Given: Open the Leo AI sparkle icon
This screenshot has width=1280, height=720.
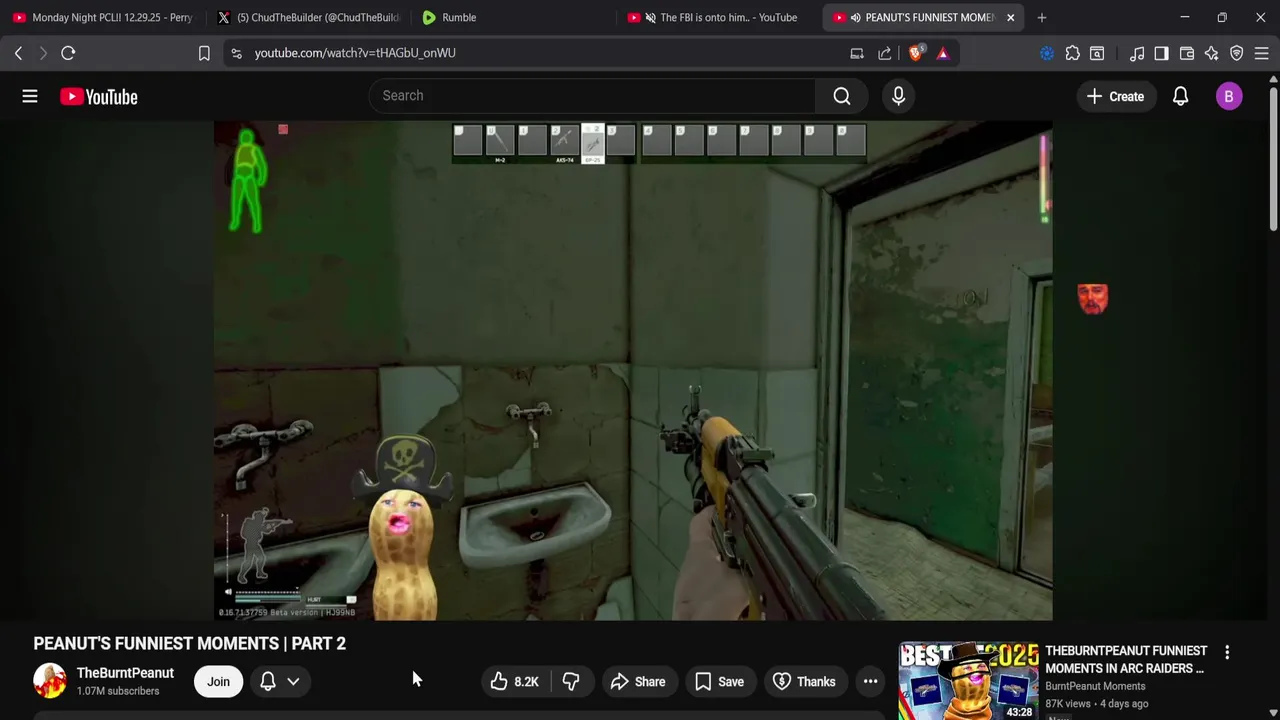Looking at the screenshot, I should pos(1211,53).
